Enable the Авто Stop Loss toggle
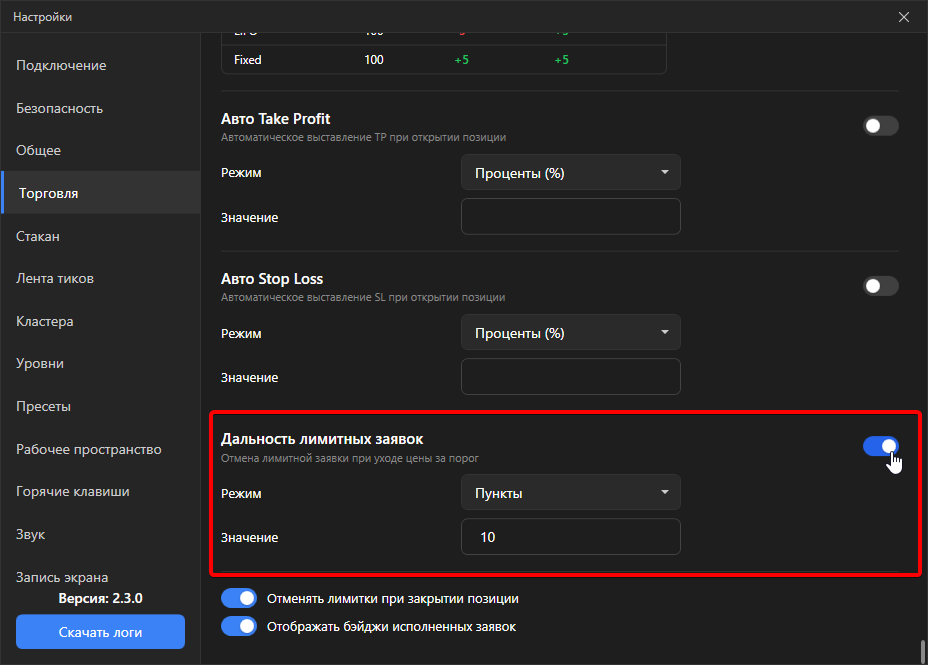 pos(881,286)
